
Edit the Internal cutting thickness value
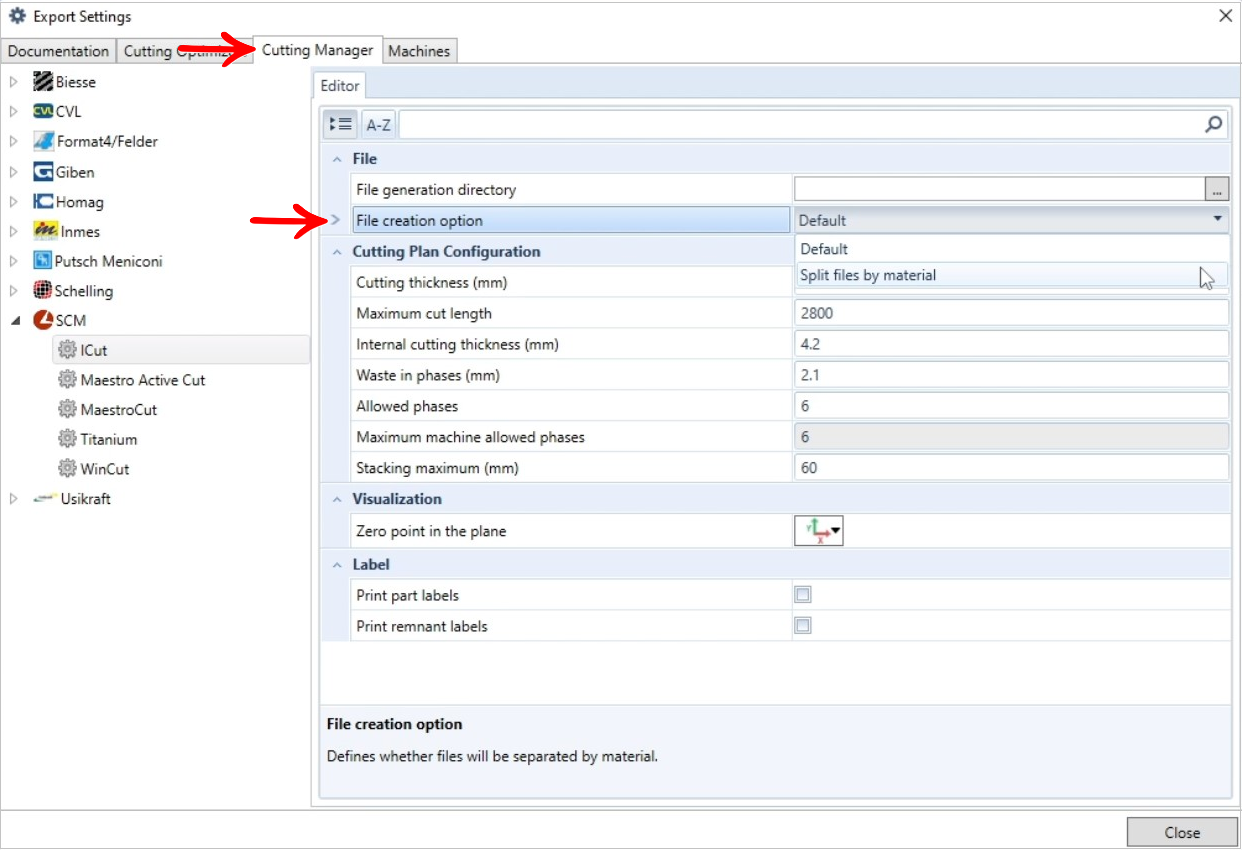coord(1011,344)
